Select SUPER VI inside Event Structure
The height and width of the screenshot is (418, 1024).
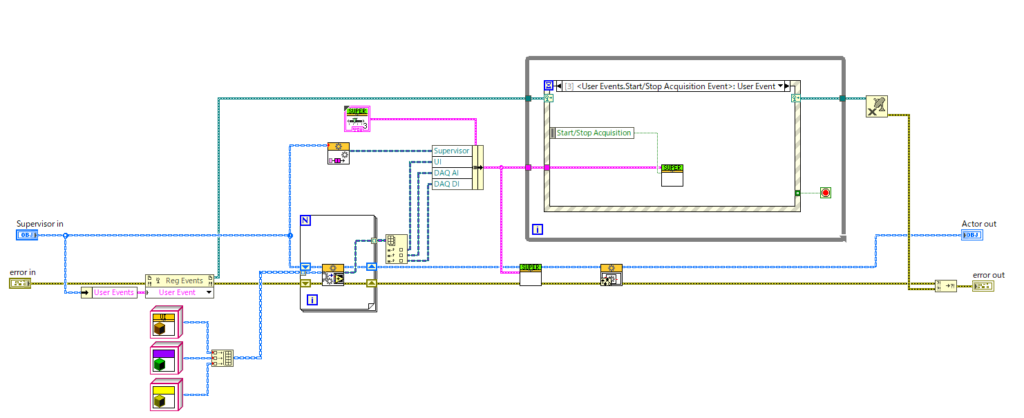pos(672,175)
